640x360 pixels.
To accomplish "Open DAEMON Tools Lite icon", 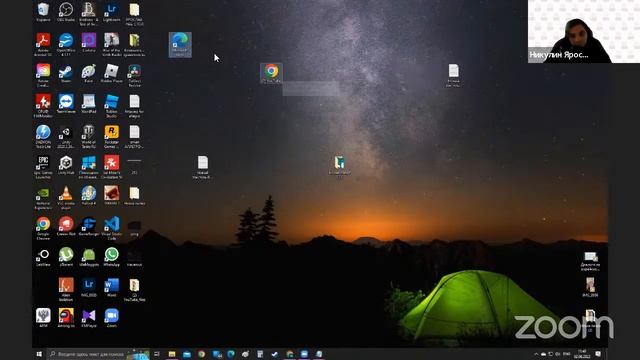I will [x=43, y=136].
